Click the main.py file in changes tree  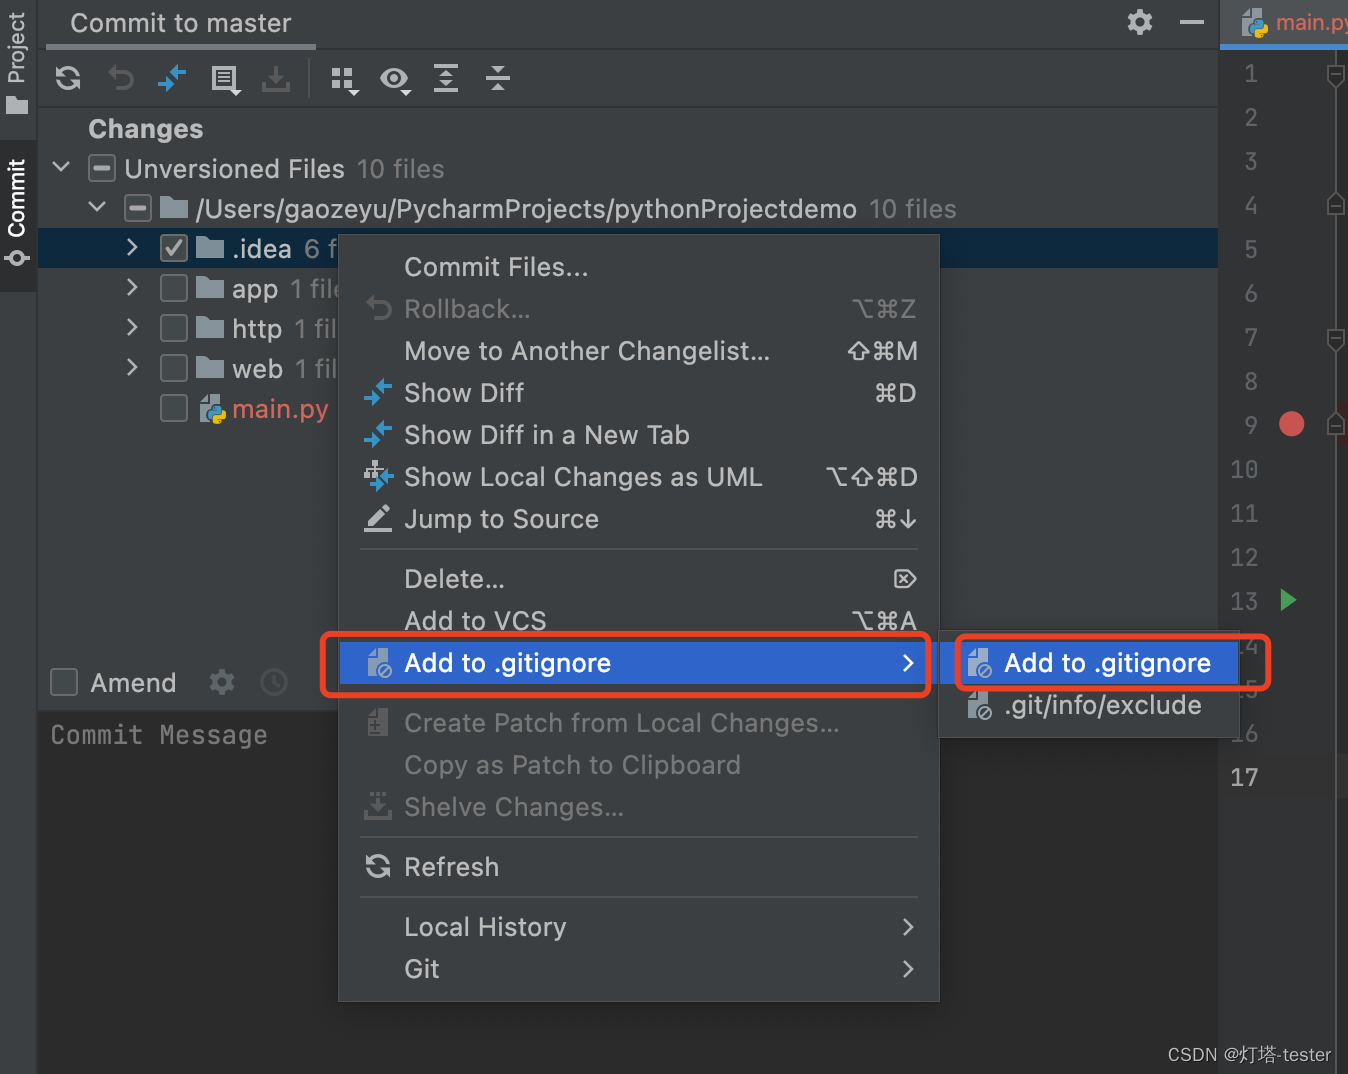[280, 409]
